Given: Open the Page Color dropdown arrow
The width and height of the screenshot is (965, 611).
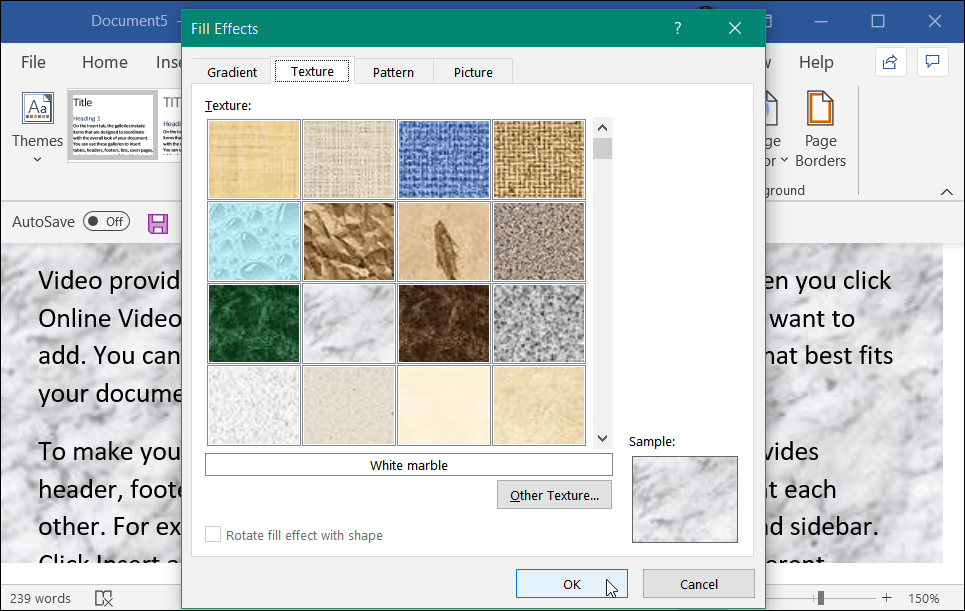Looking at the screenshot, I should tap(784, 161).
